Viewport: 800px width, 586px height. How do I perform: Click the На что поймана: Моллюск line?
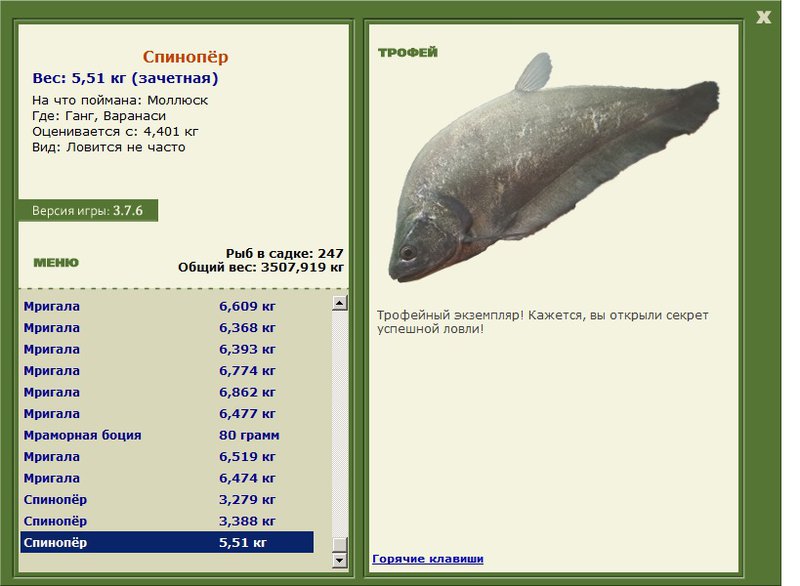[x=120, y=100]
